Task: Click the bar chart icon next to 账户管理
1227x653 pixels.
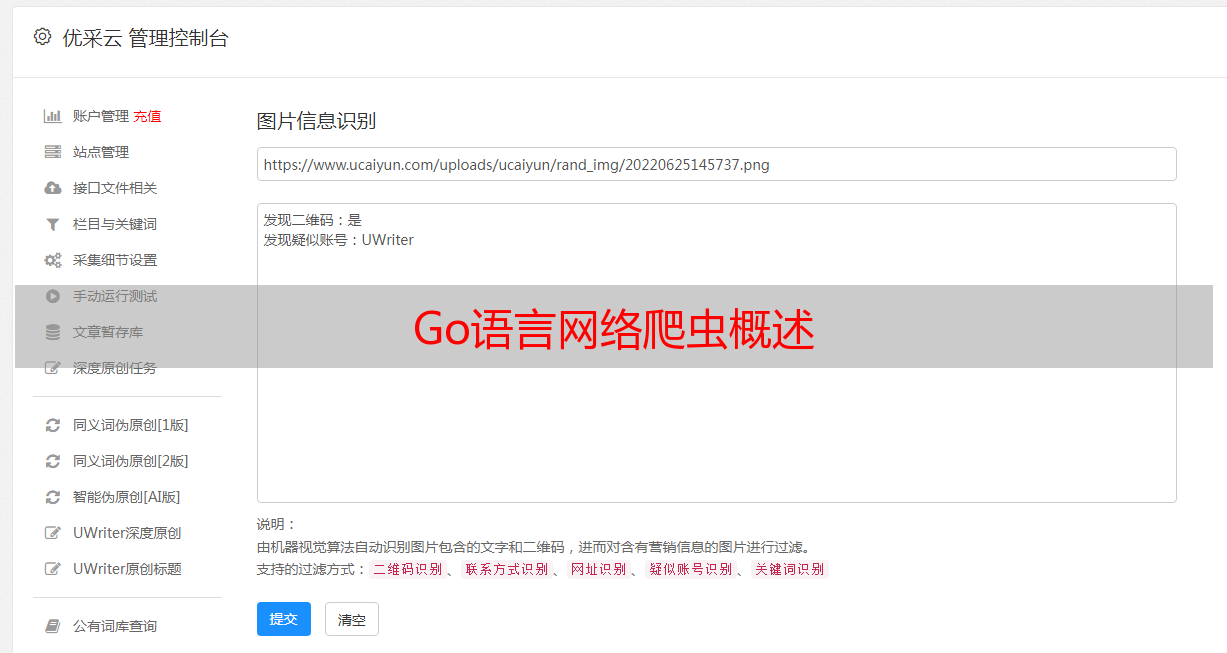Action: (x=53, y=116)
